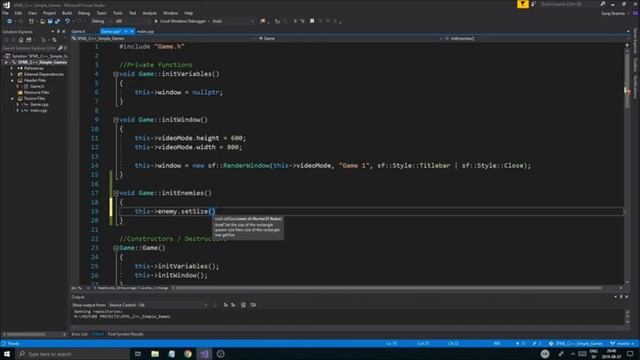Open the Show output from dropdown
This screenshot has height=360, width=640.
click(158, 305)
